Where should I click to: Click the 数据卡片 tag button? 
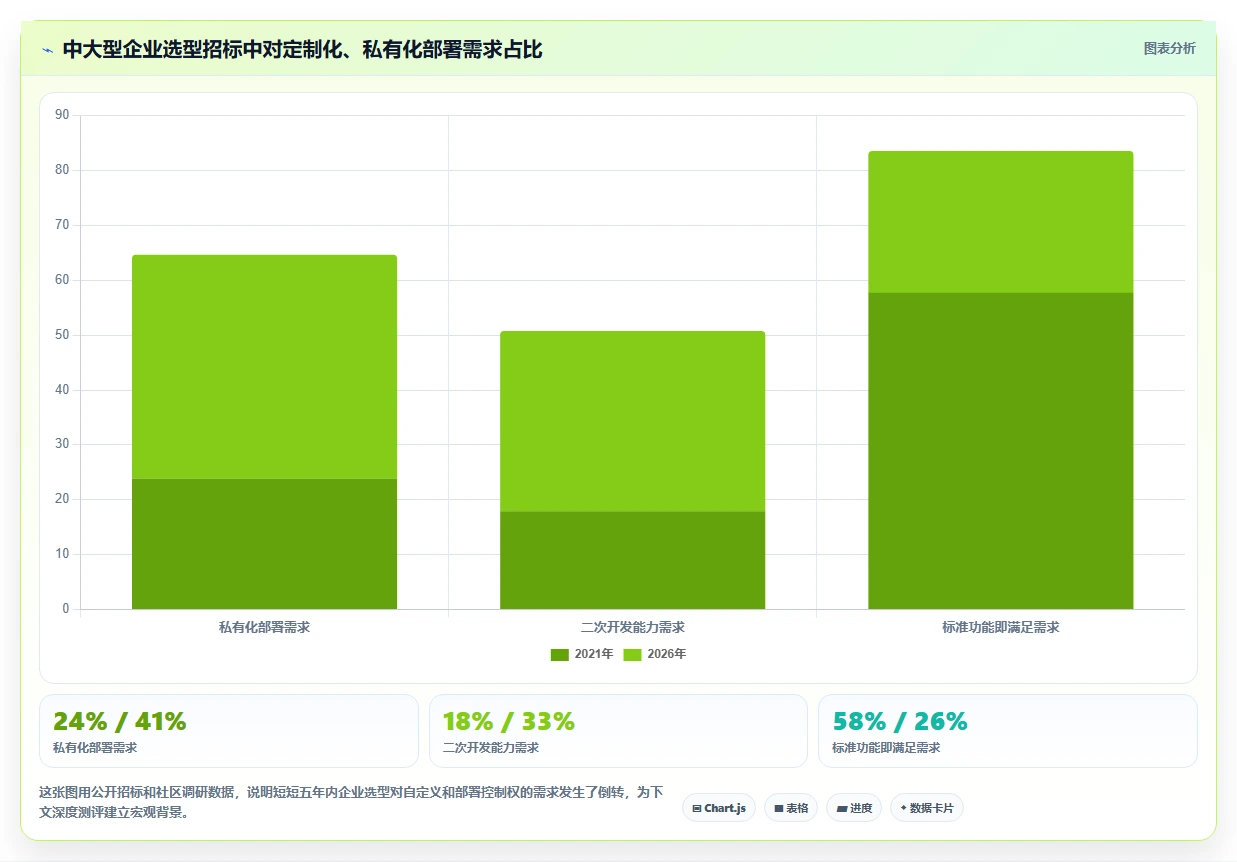tap(927, 808)
